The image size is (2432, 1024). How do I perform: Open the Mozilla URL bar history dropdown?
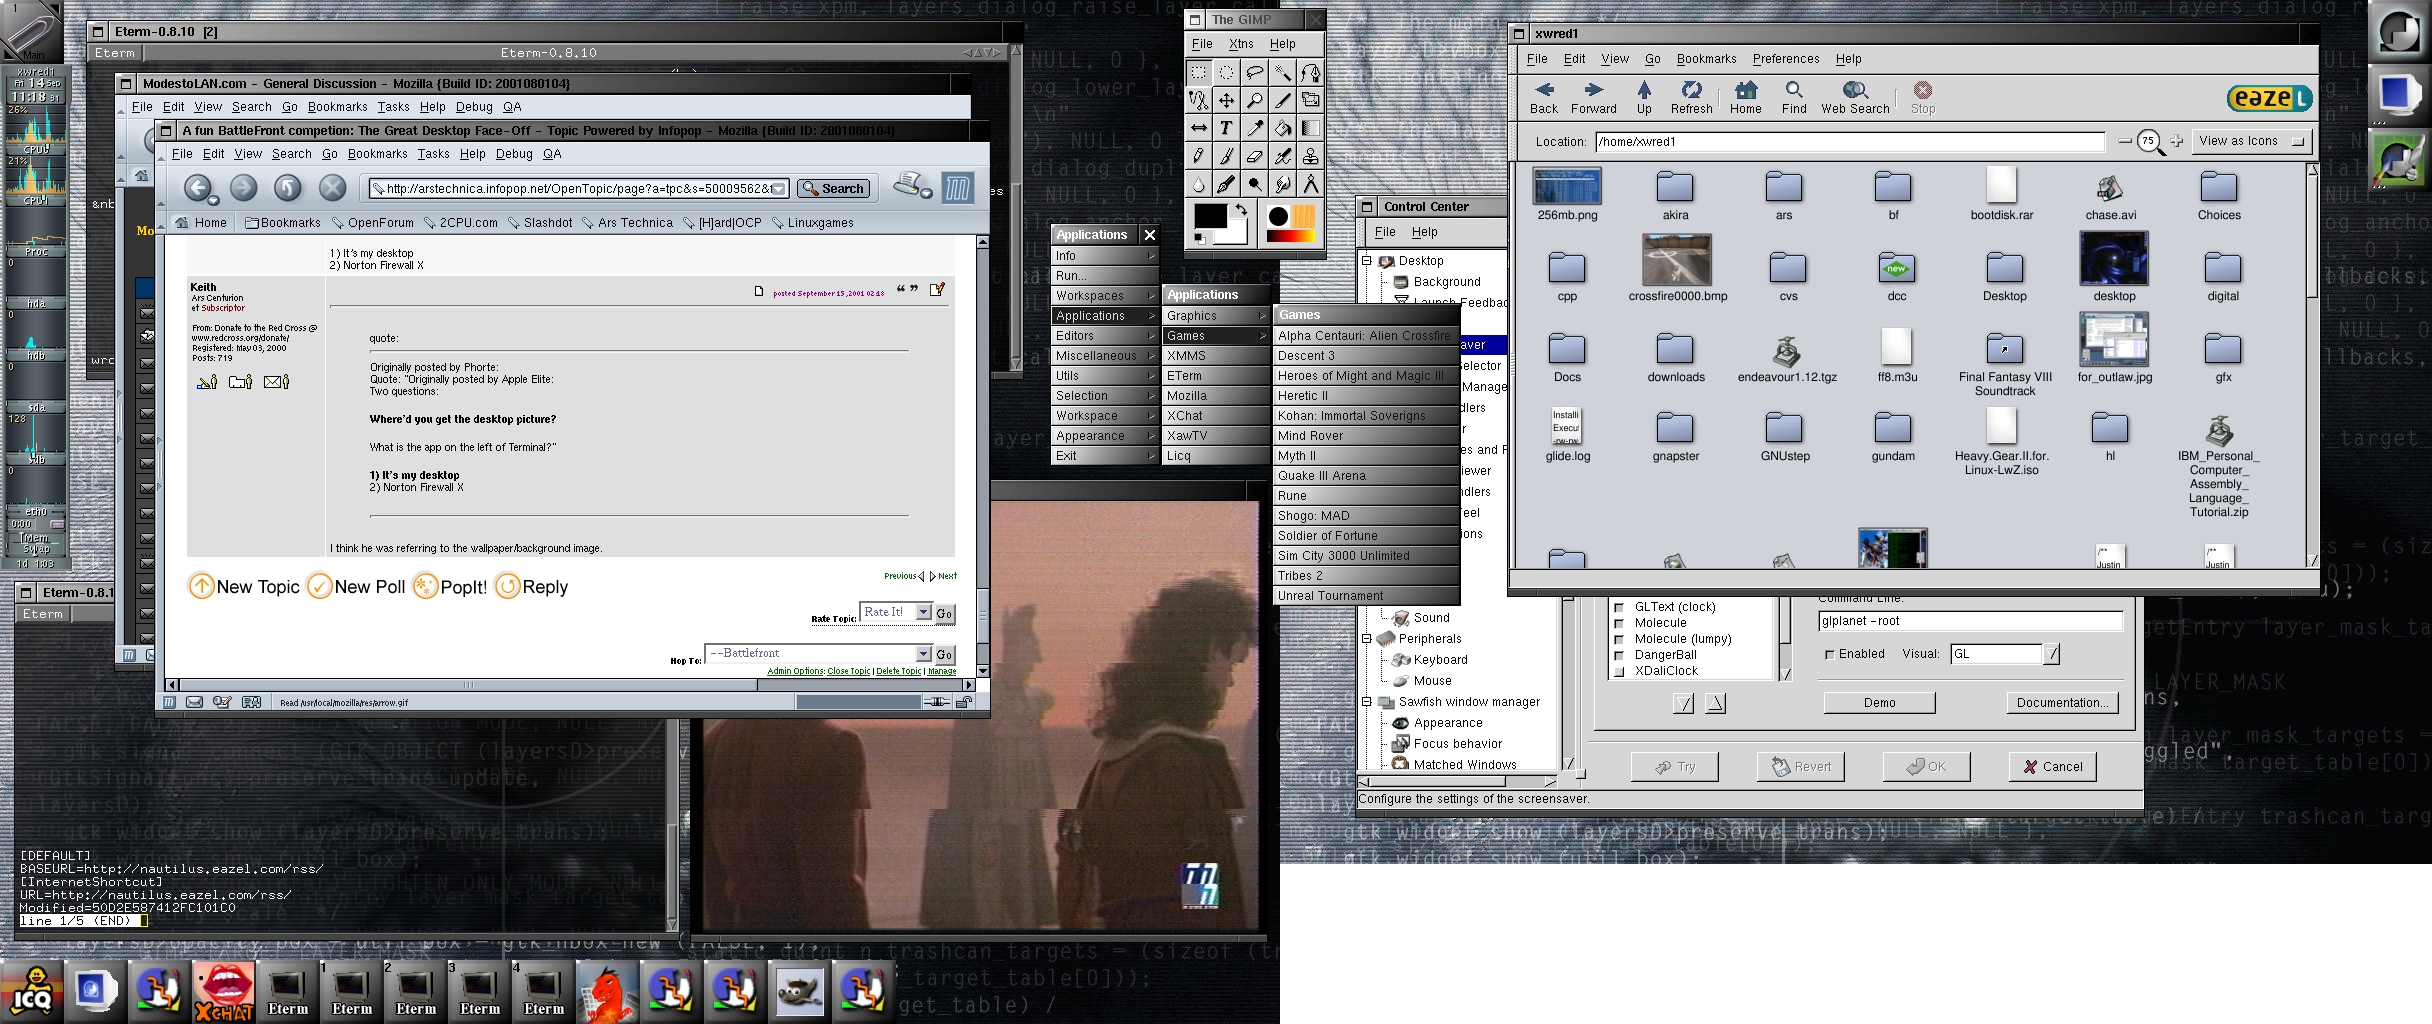click(779, 188)
